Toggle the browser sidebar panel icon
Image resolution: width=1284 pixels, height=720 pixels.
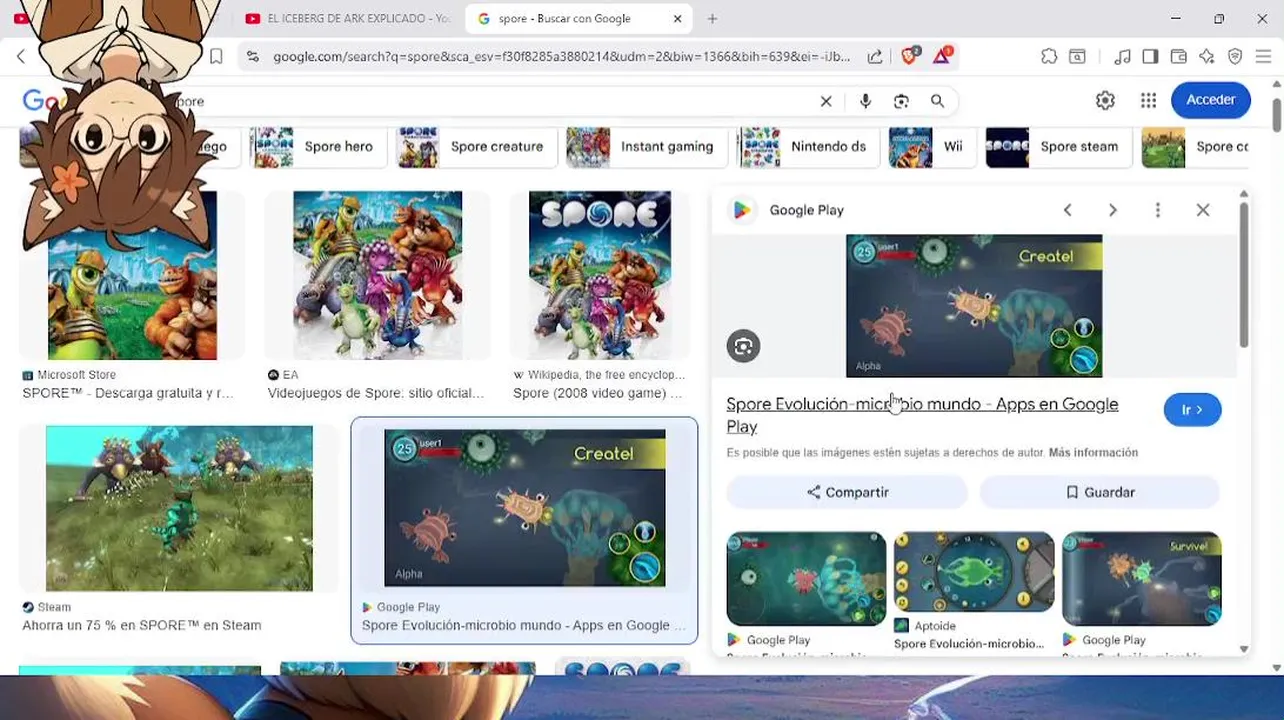tap(1150, 57)
